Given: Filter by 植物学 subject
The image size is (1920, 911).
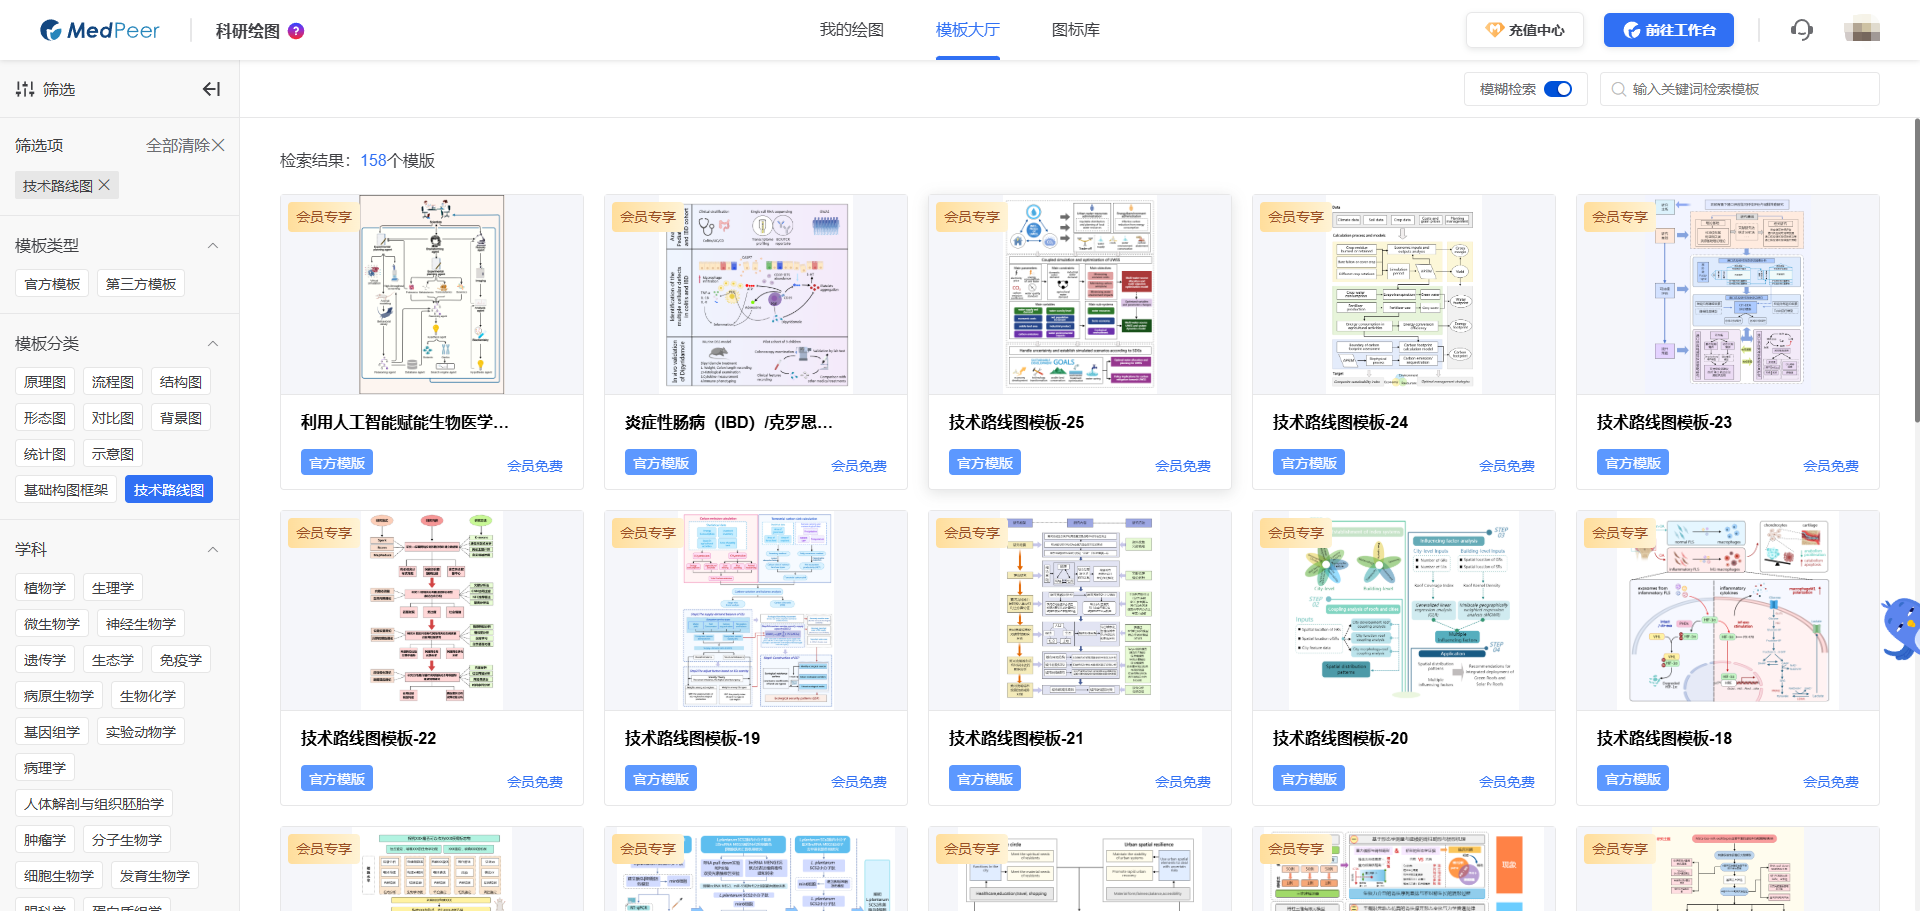Looking at the screenshot, I should 45,588.
